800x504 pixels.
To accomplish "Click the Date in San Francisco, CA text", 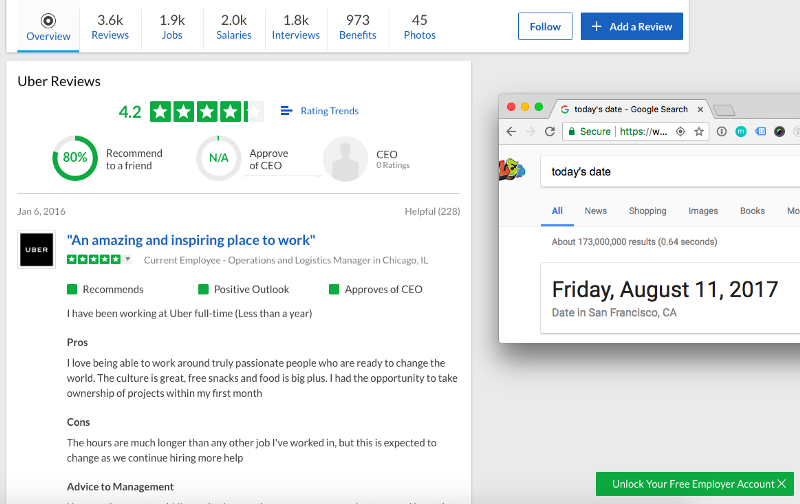I will click(614, 313).
